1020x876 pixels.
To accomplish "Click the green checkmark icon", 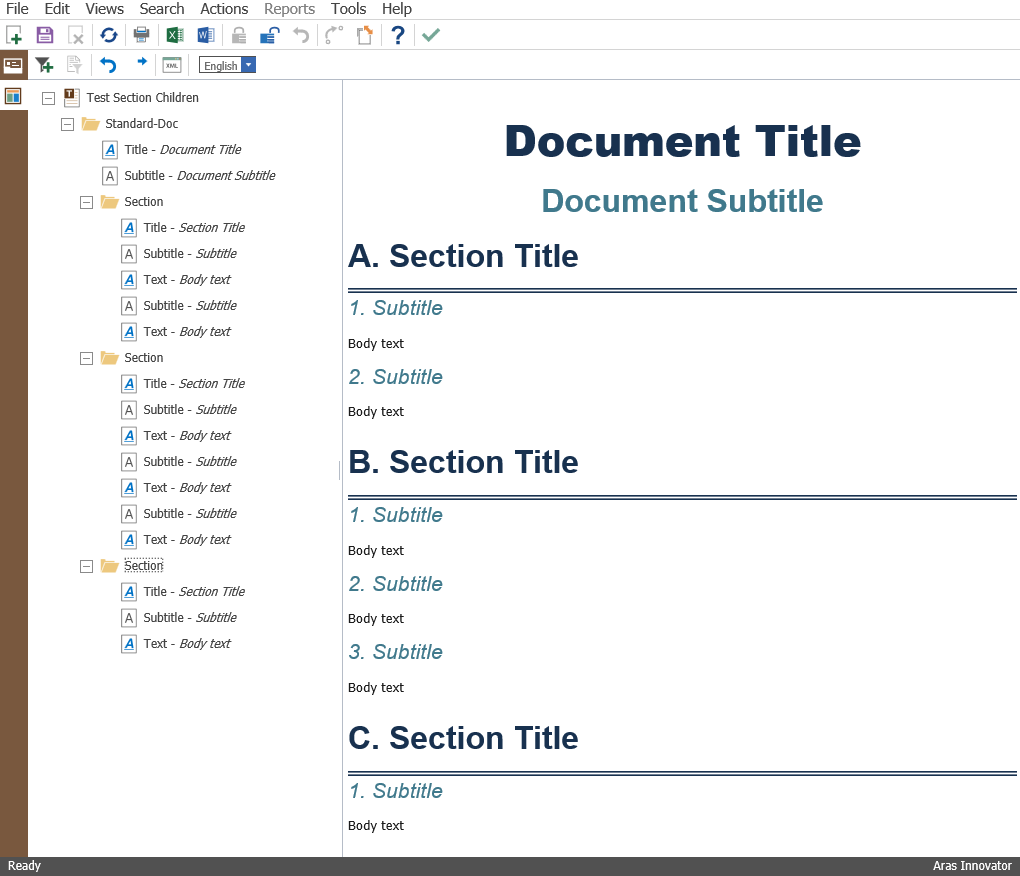I will pos(430,35).
